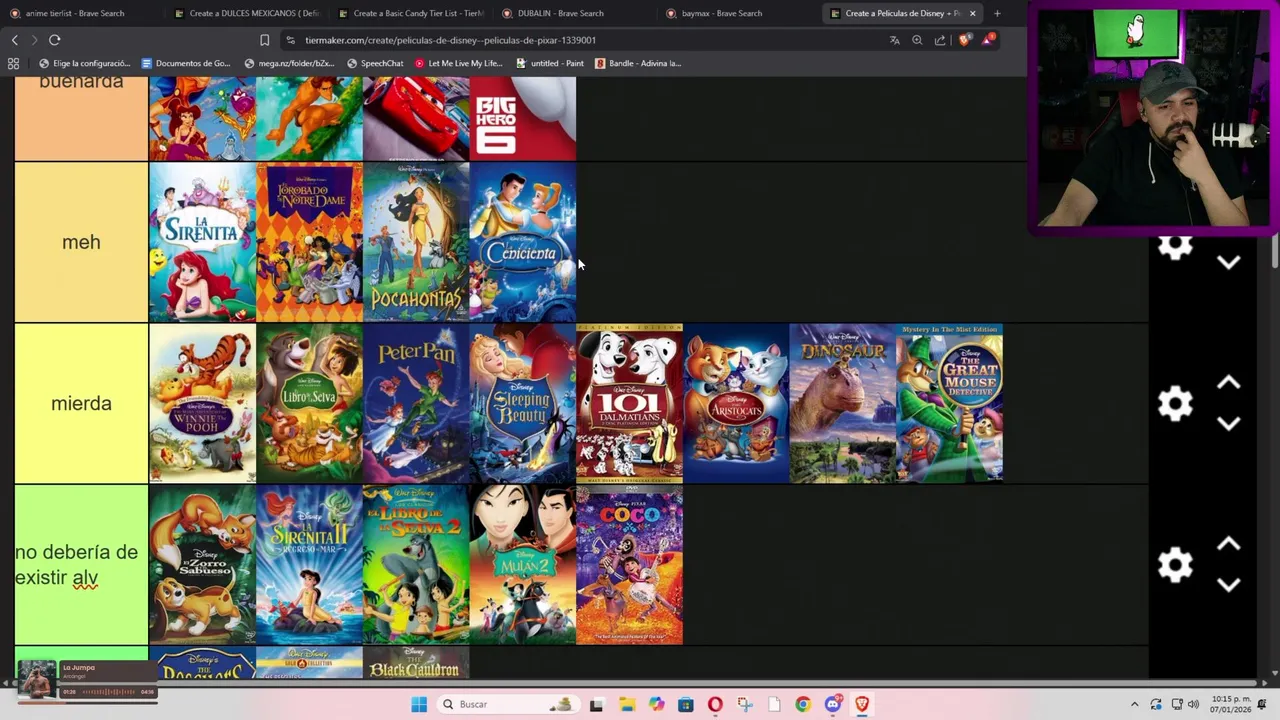This screenshot has height=720, width=1280.
Task: Select the Coco poster
Action: point(629,565)
